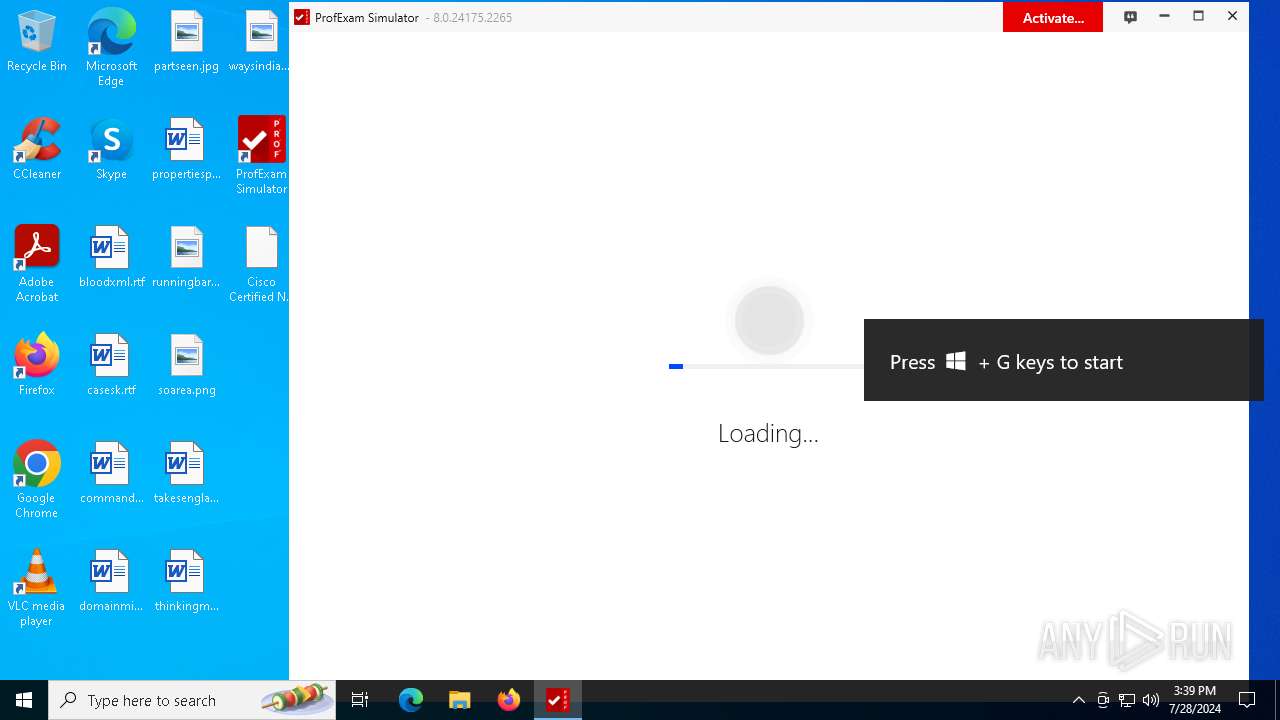Launch Edge from the taskbar
Image resolution: width=1280 pixels, height=720 pixels.
tap(410, 700)
